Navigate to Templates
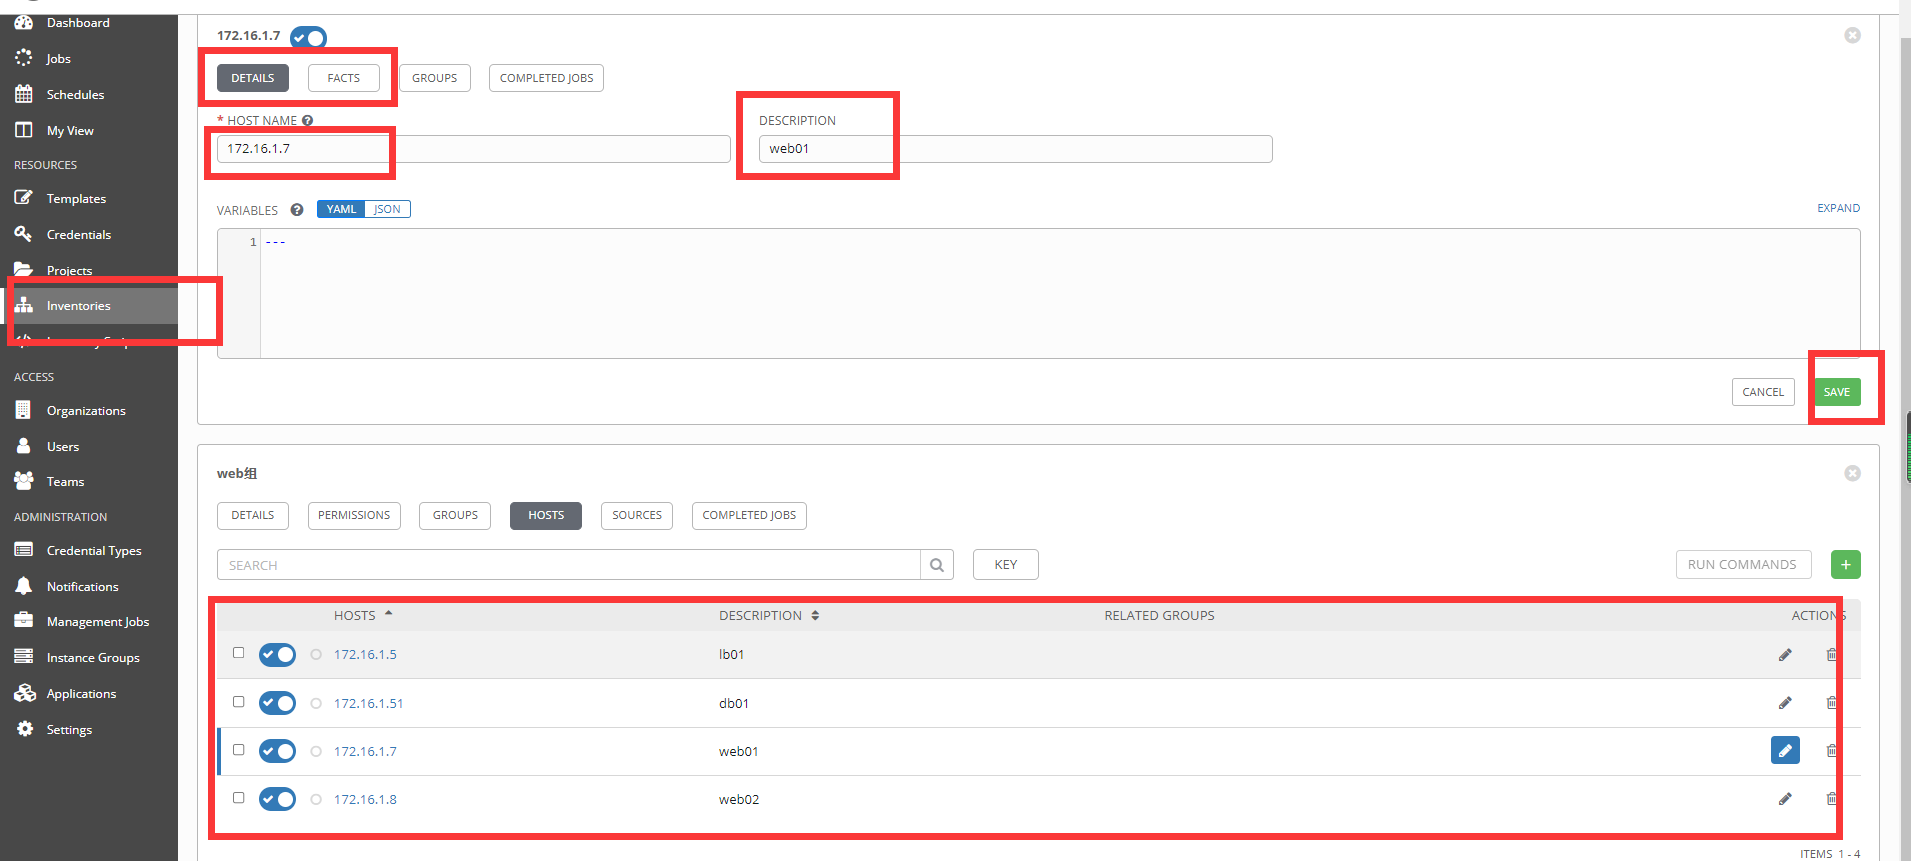 [x=76, y=199]
